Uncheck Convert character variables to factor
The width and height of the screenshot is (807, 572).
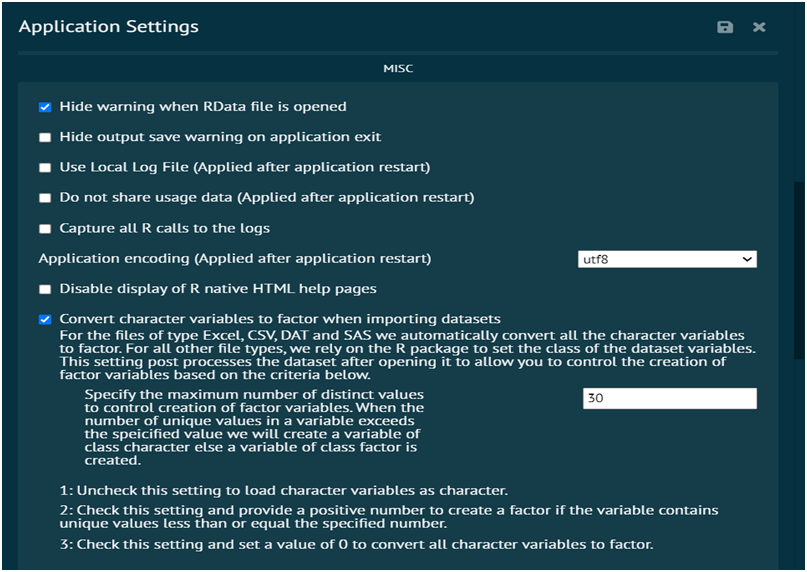[45, 320]
